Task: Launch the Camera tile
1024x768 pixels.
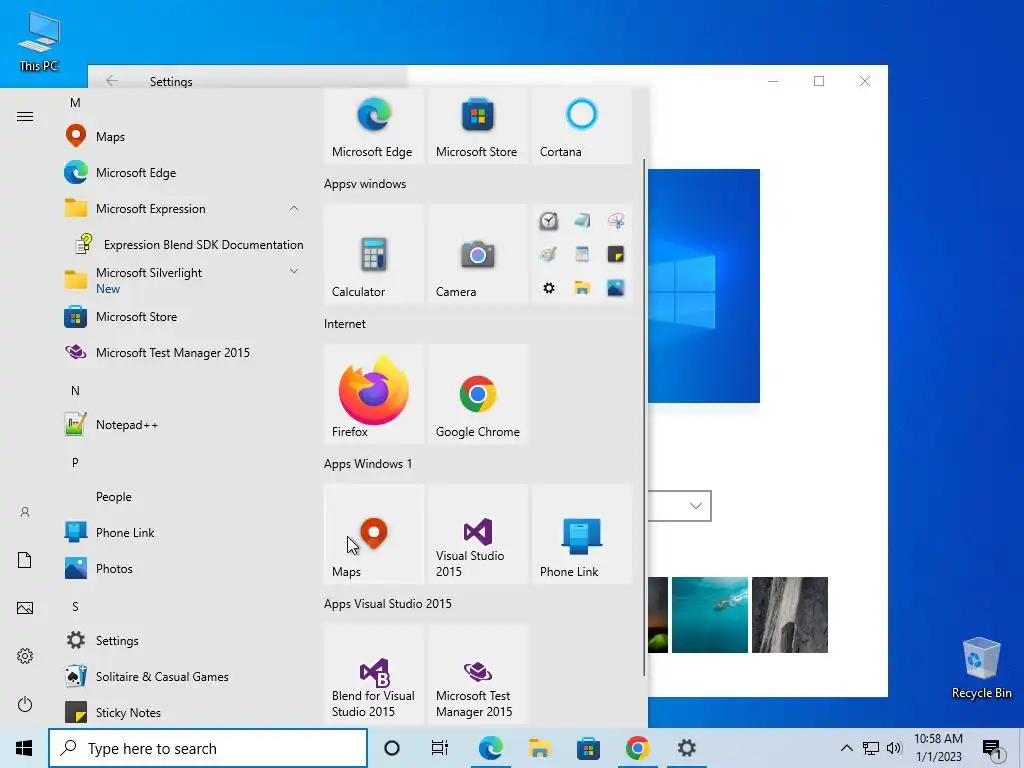Action: click(x=477, y=254)
